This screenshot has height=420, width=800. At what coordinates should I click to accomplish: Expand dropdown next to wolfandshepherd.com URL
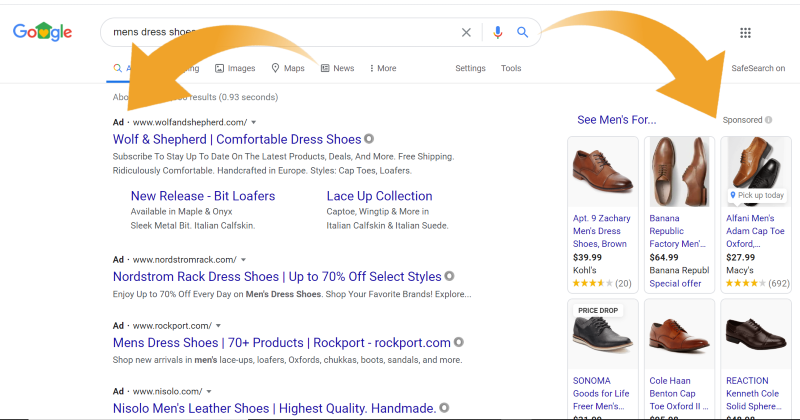click(x=254, y=122)
